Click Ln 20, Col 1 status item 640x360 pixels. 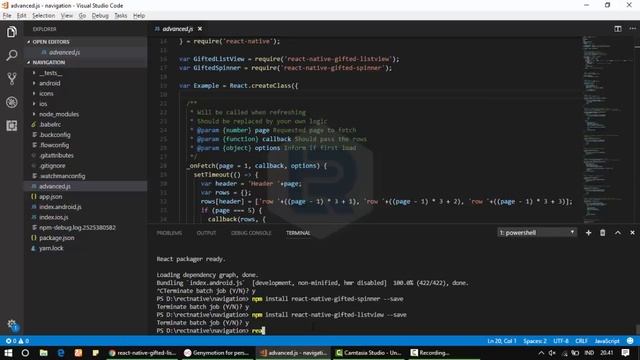click(x=502, y=341)
